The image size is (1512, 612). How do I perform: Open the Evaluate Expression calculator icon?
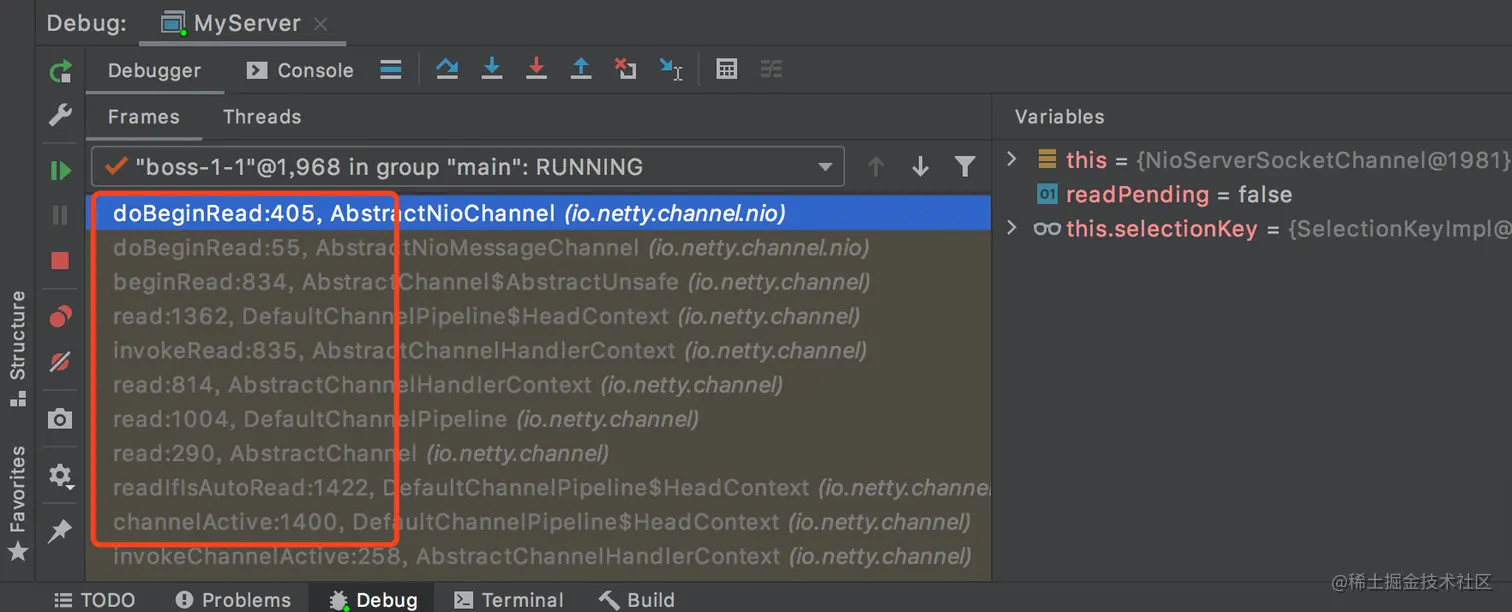click(x=727, y=69)
